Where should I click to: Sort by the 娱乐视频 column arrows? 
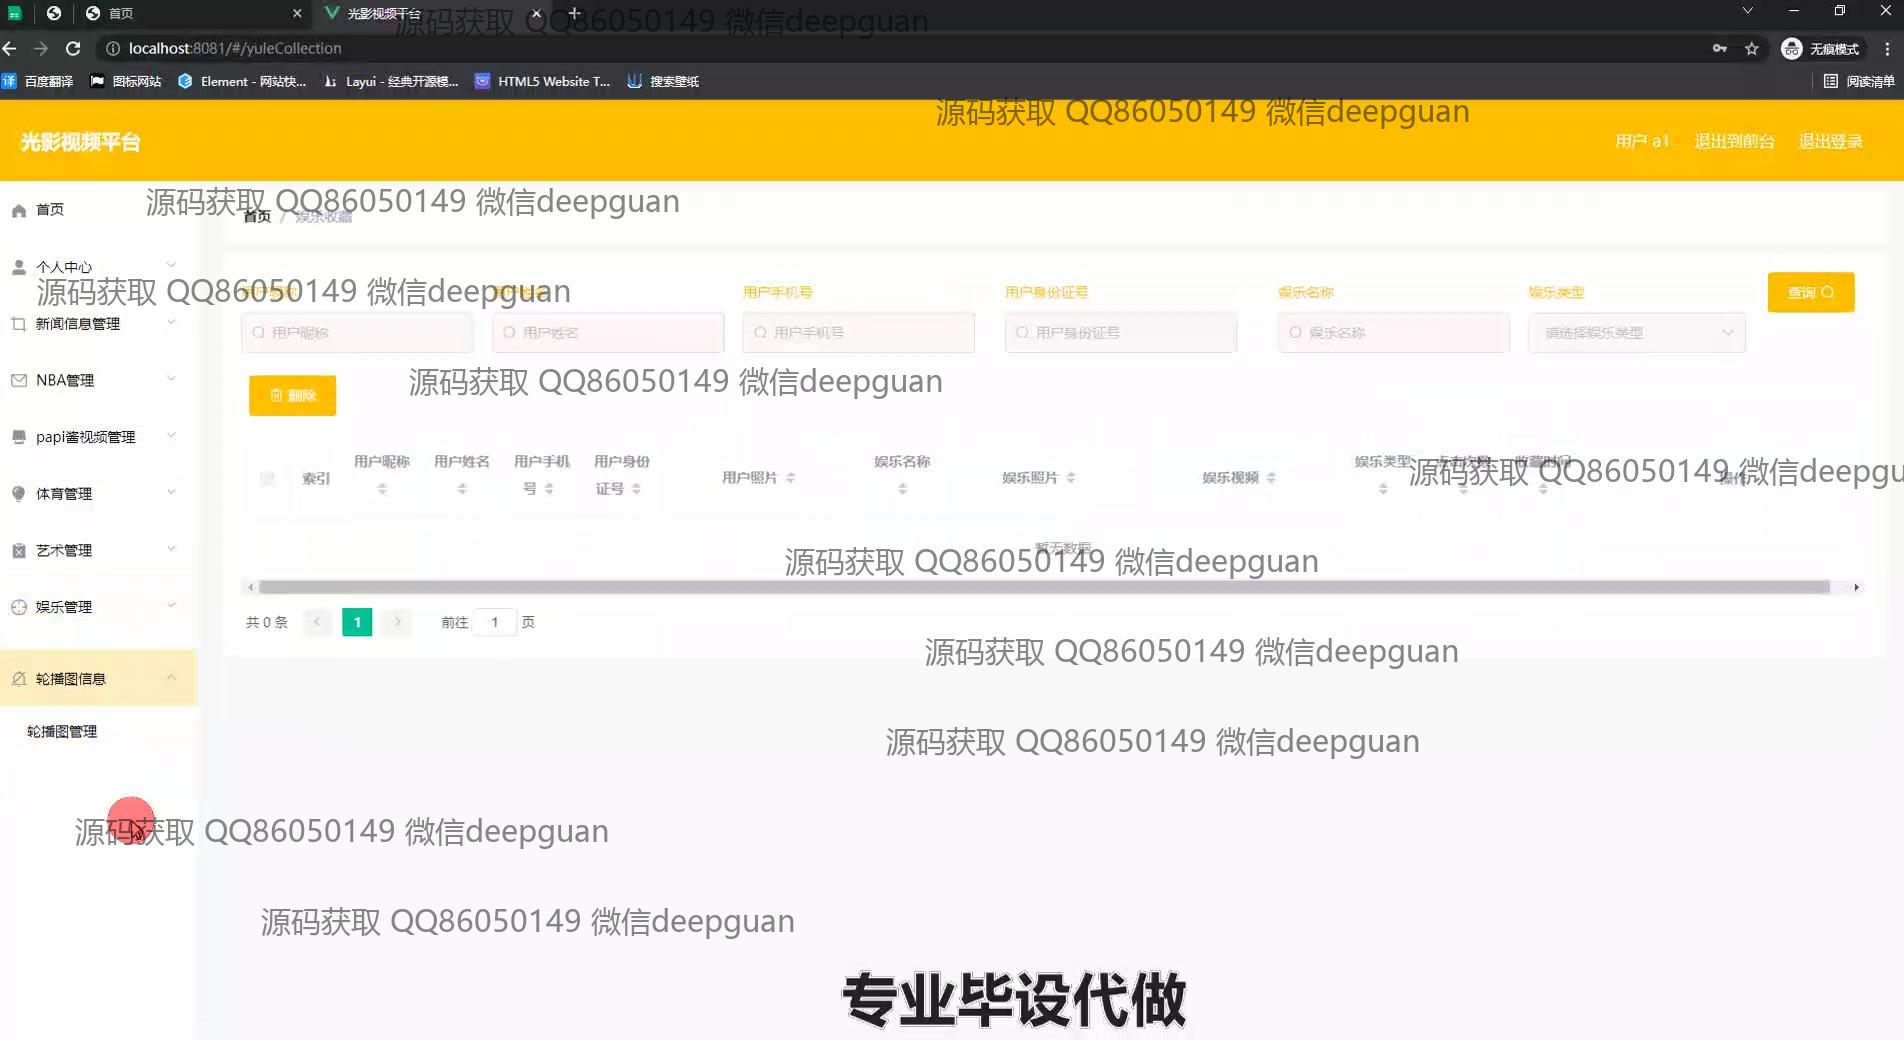1271,478
